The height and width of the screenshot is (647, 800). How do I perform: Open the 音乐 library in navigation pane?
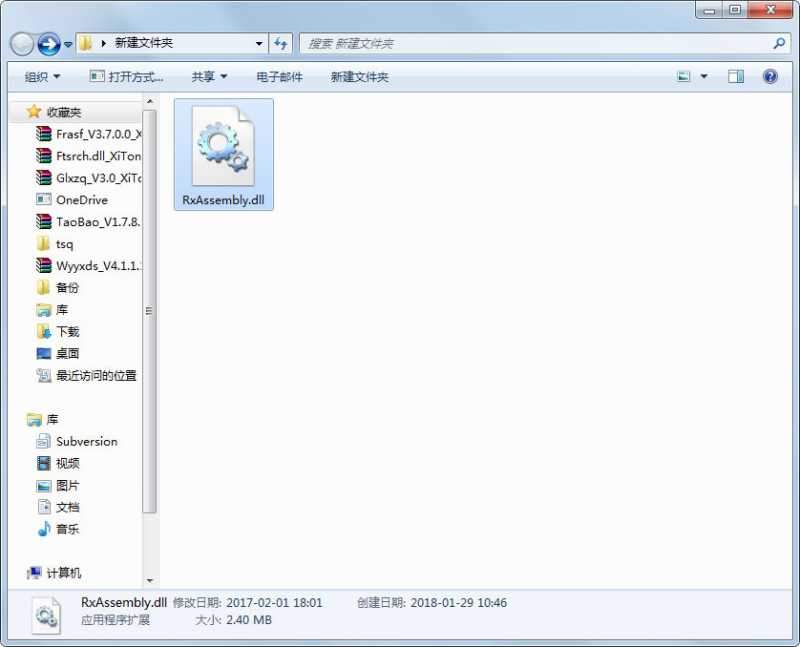[x=65, y=529]
